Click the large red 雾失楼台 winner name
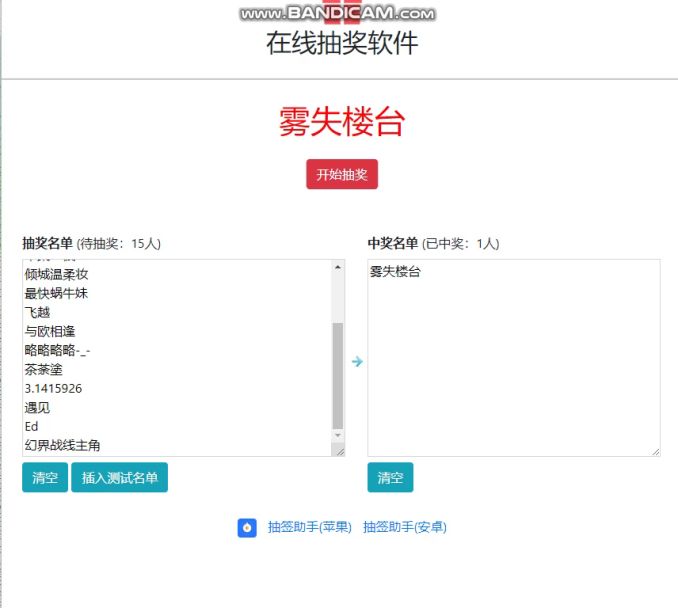Viewport: 678px width, 608px height. coord(341,122)
